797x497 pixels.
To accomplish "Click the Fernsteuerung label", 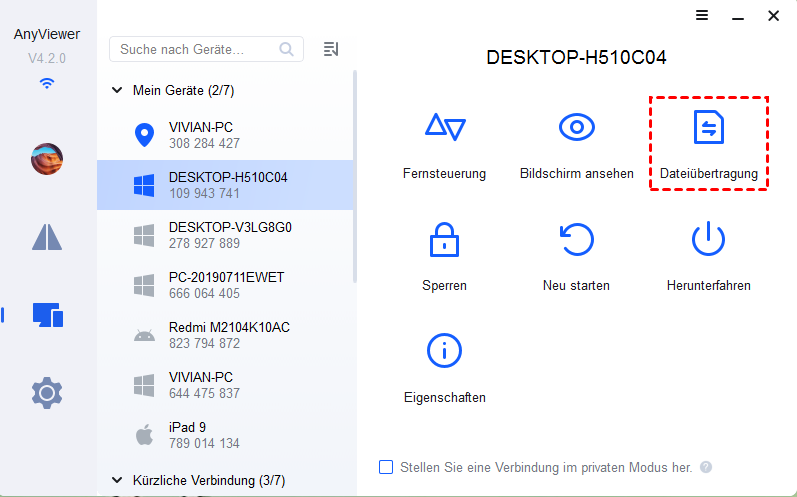I will (x=444, y=174).
